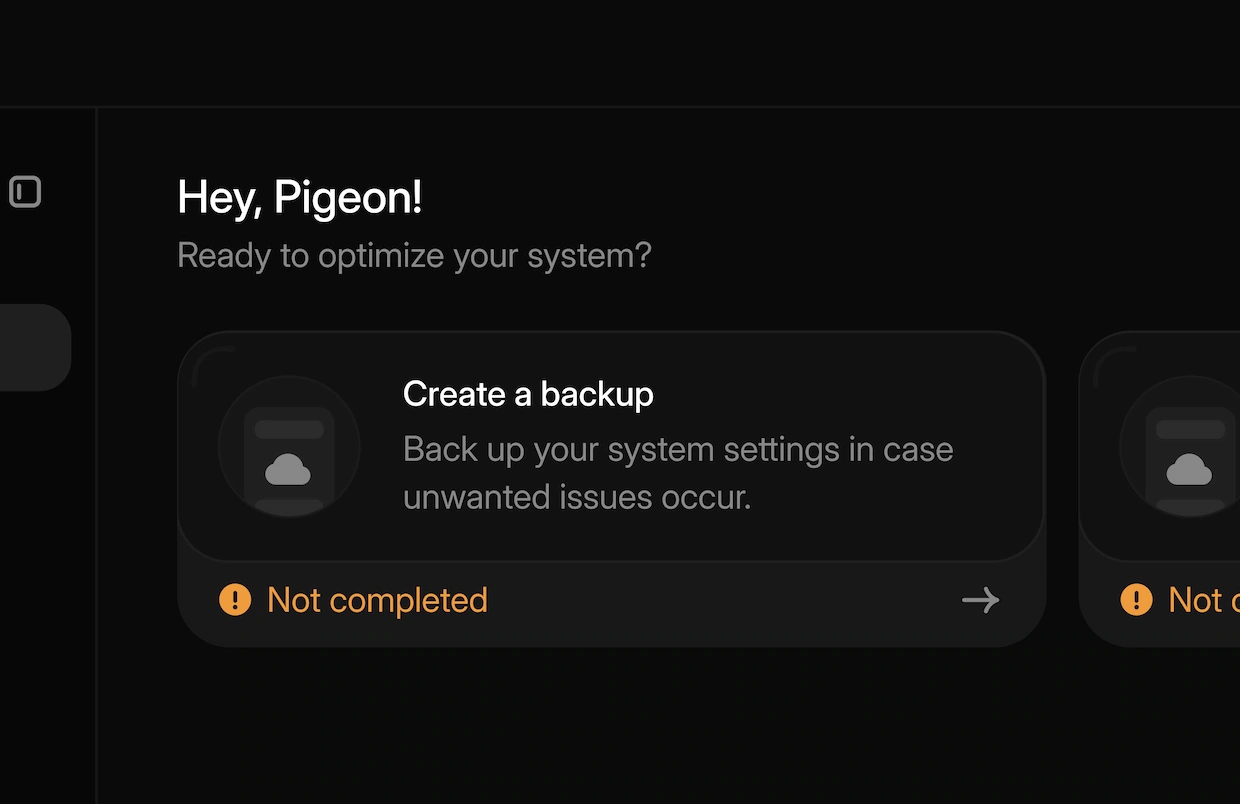Click the cloud icon on Create a backup card
This screenshot has width=1240, height=804.
click(288, 468)
